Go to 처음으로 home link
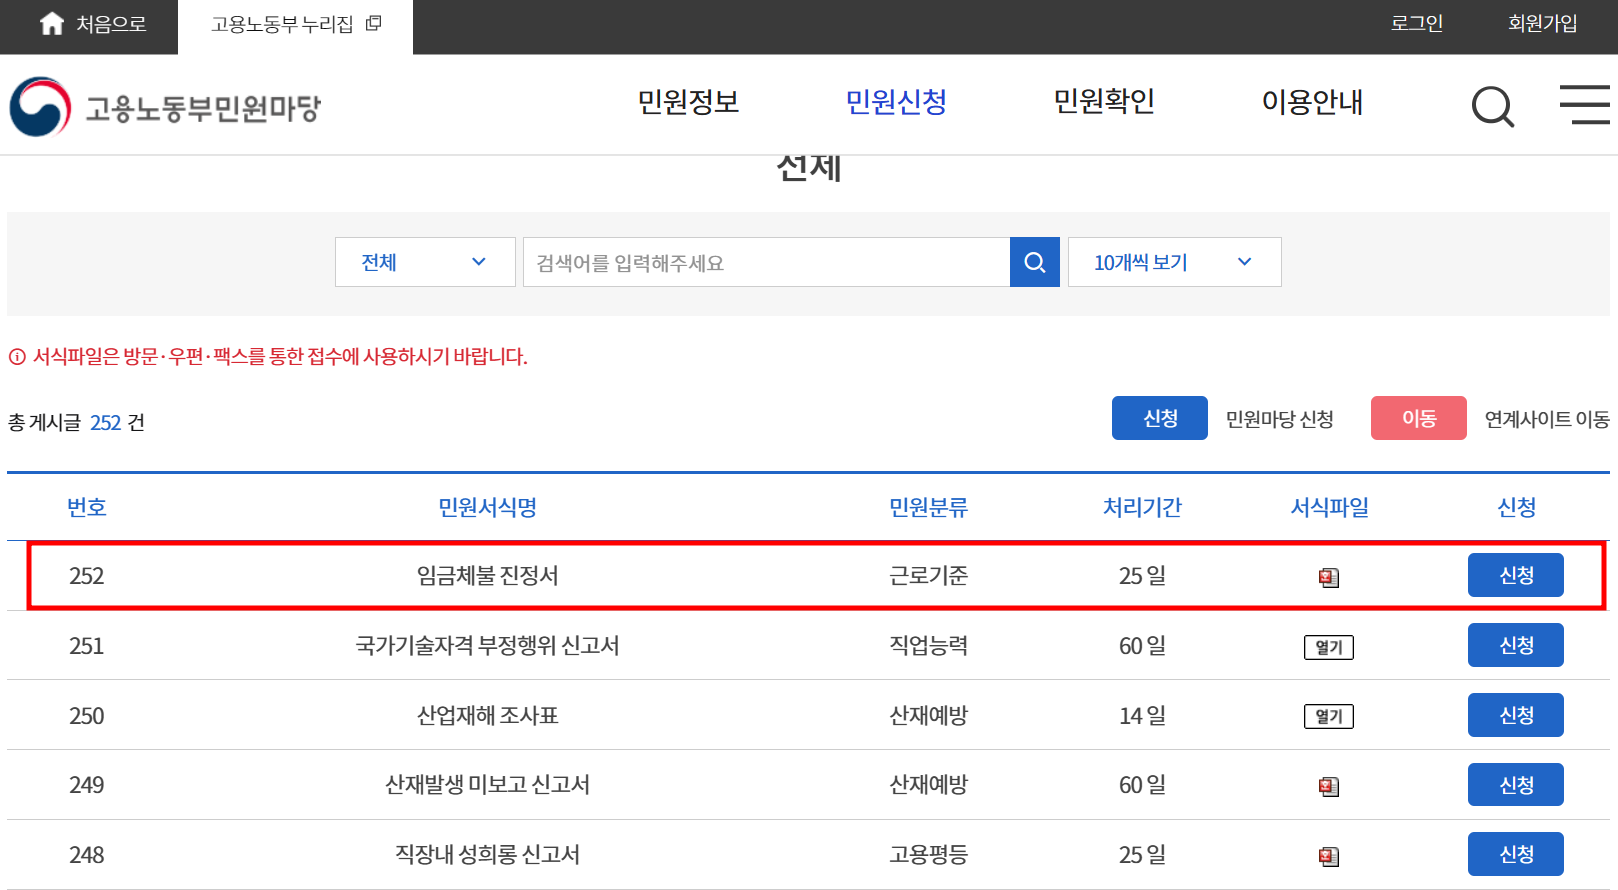Screen dimensions: 1618x890 [x=111, y=24]
